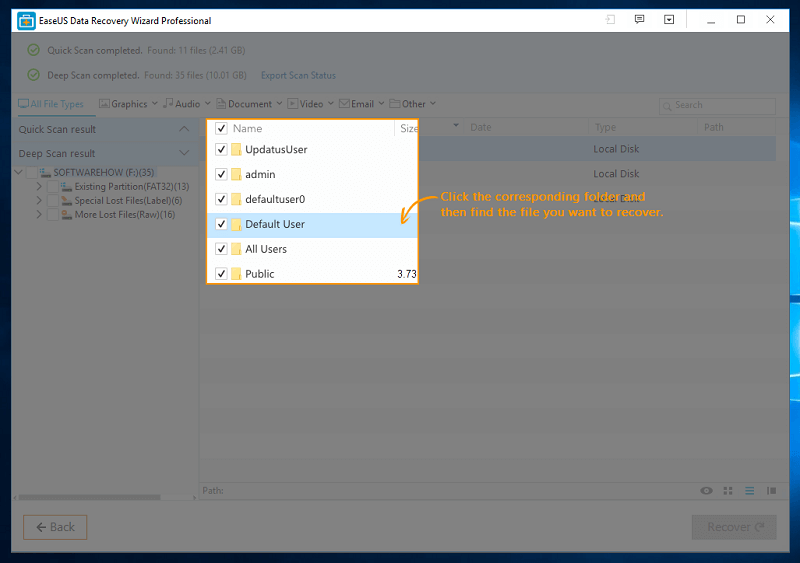Image resolution: width=800 pixels, height=563 pixels.
Task: Click the search magnifier icon
Action: tap(667, 106)
